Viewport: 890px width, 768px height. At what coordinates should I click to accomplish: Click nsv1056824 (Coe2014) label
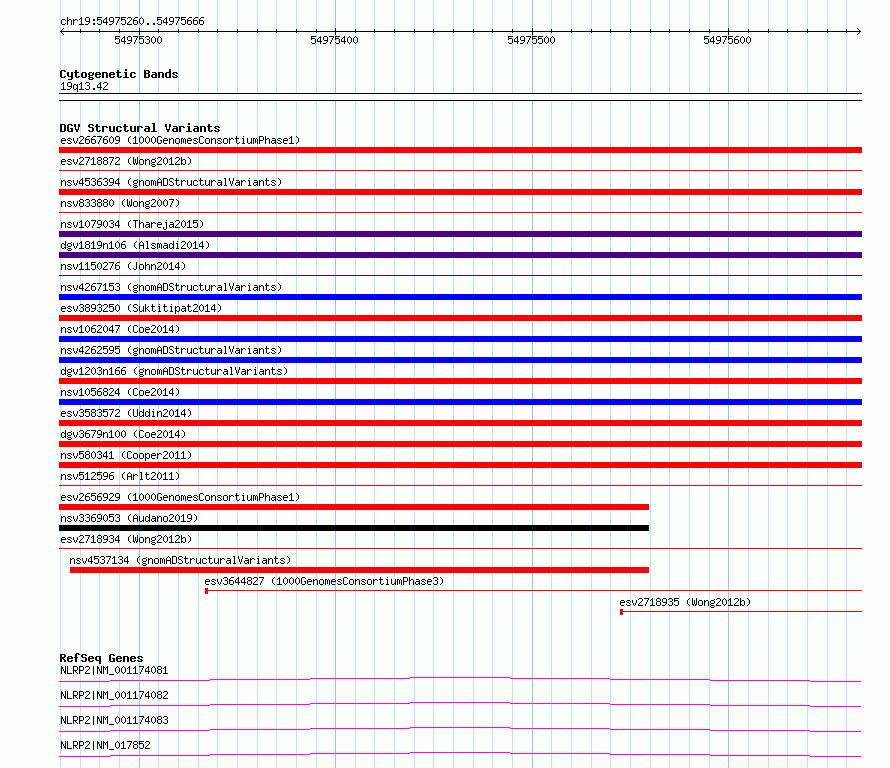[120, 392]
